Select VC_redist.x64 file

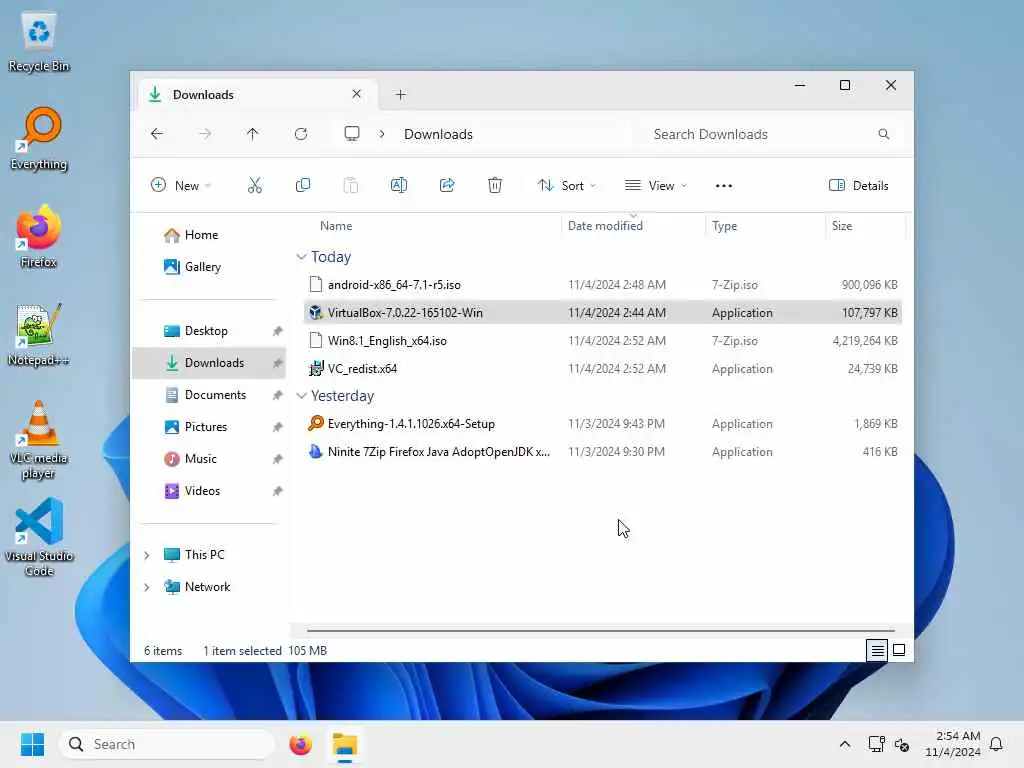[x=603, y=369]
